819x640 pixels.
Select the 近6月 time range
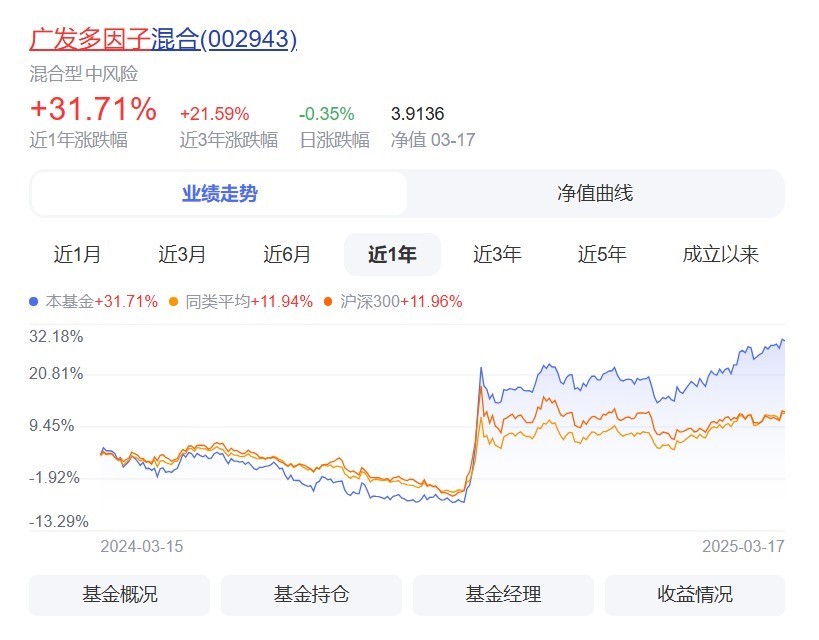pos(287,255)
